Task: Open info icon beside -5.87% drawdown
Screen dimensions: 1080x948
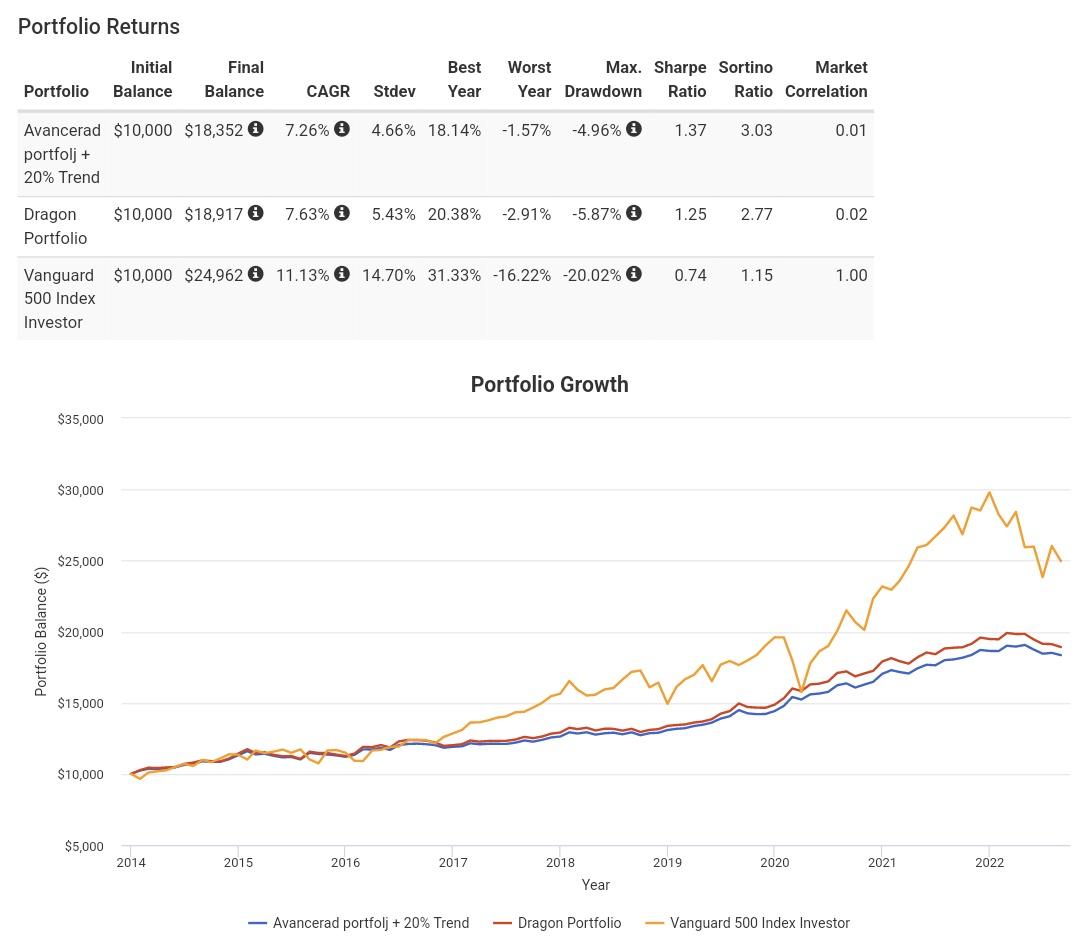Action: click(x=634, y=214)
